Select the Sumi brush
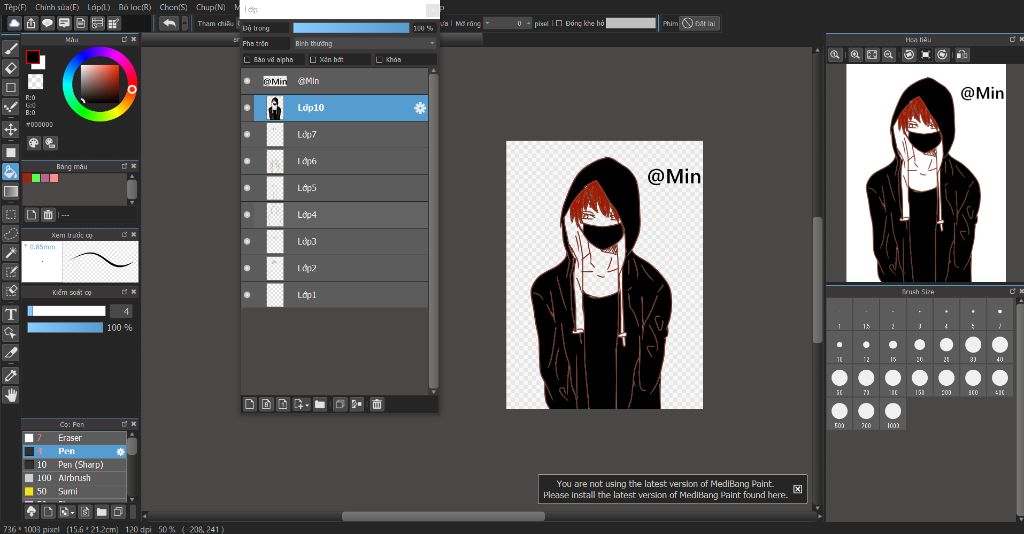 [74, 492]
